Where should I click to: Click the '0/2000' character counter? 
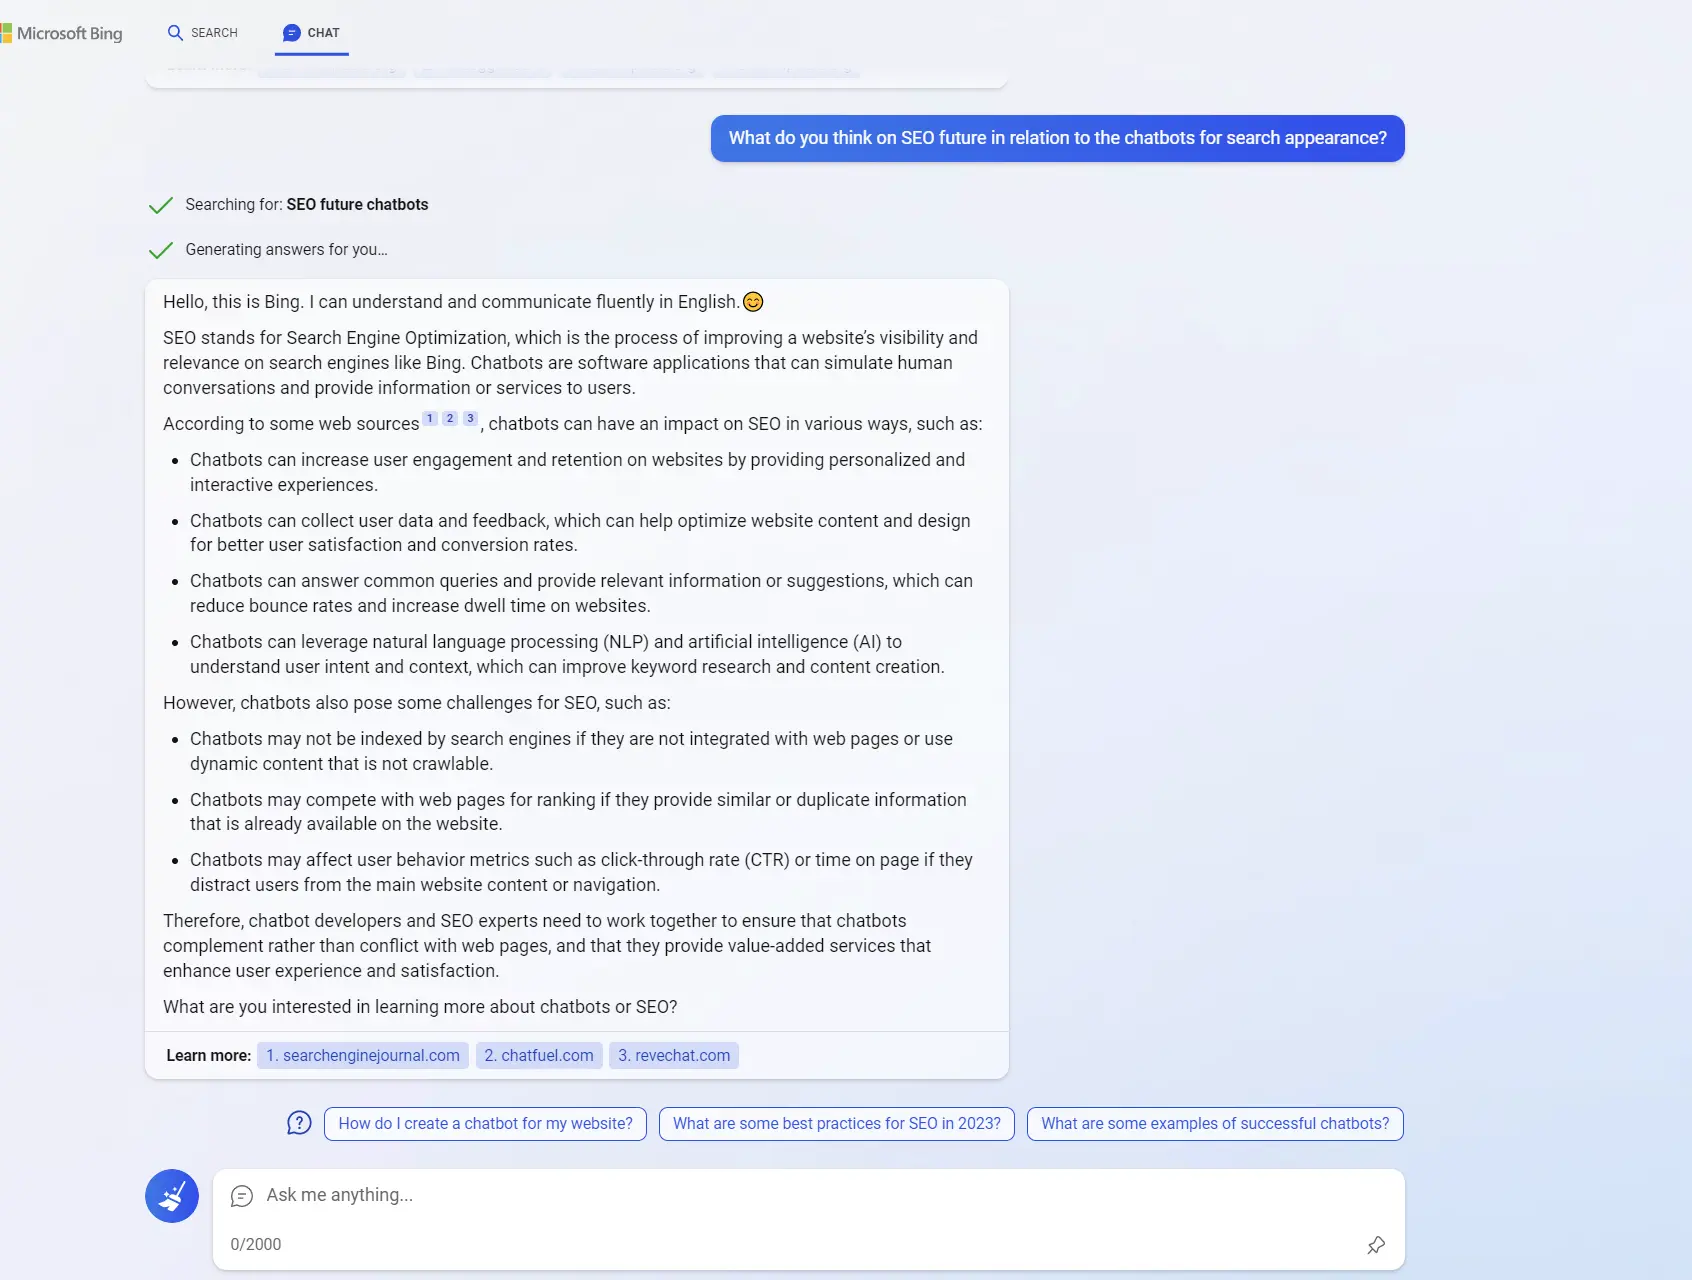point(256,1245)
